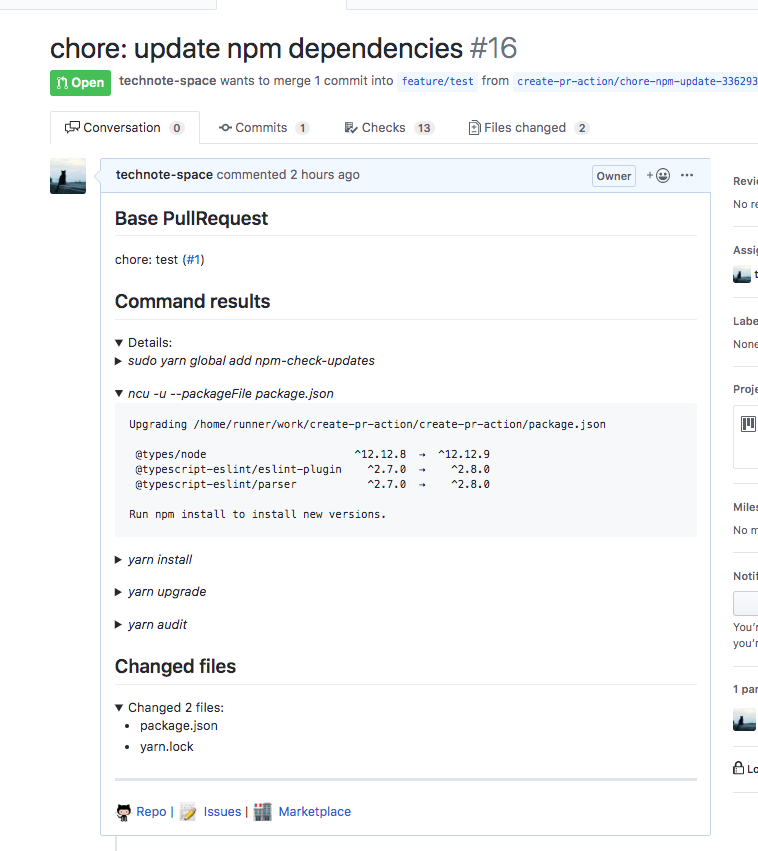The height and width of the screenshot is (851, 758).
Task: Click the green Open status badge
Action: click(x=80, y=83)
